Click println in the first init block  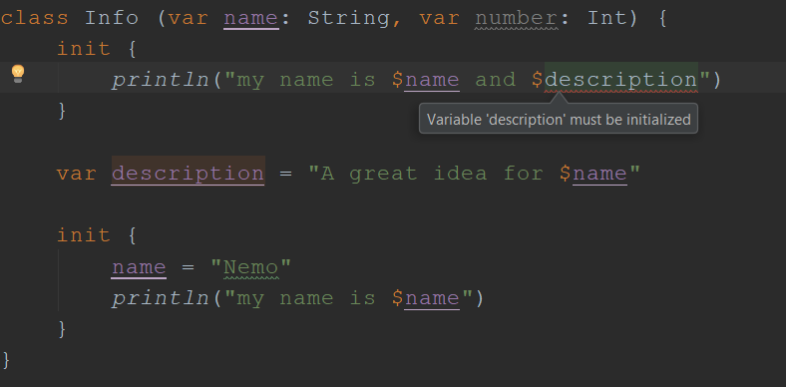(160, 80)
